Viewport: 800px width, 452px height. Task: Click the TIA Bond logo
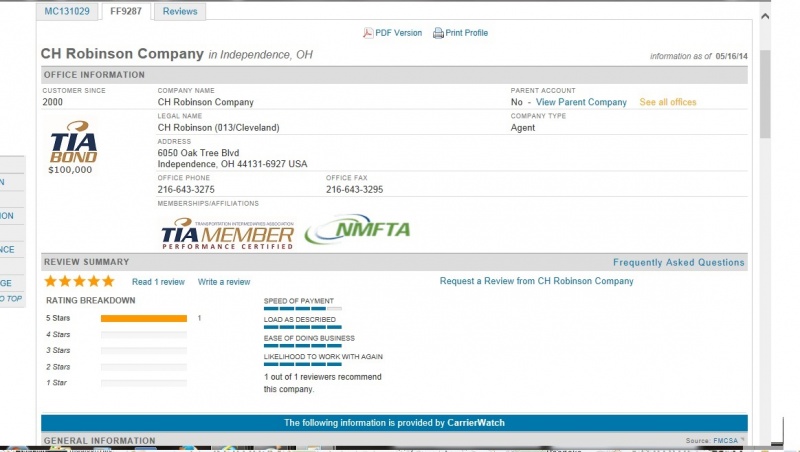coord(73,142)
